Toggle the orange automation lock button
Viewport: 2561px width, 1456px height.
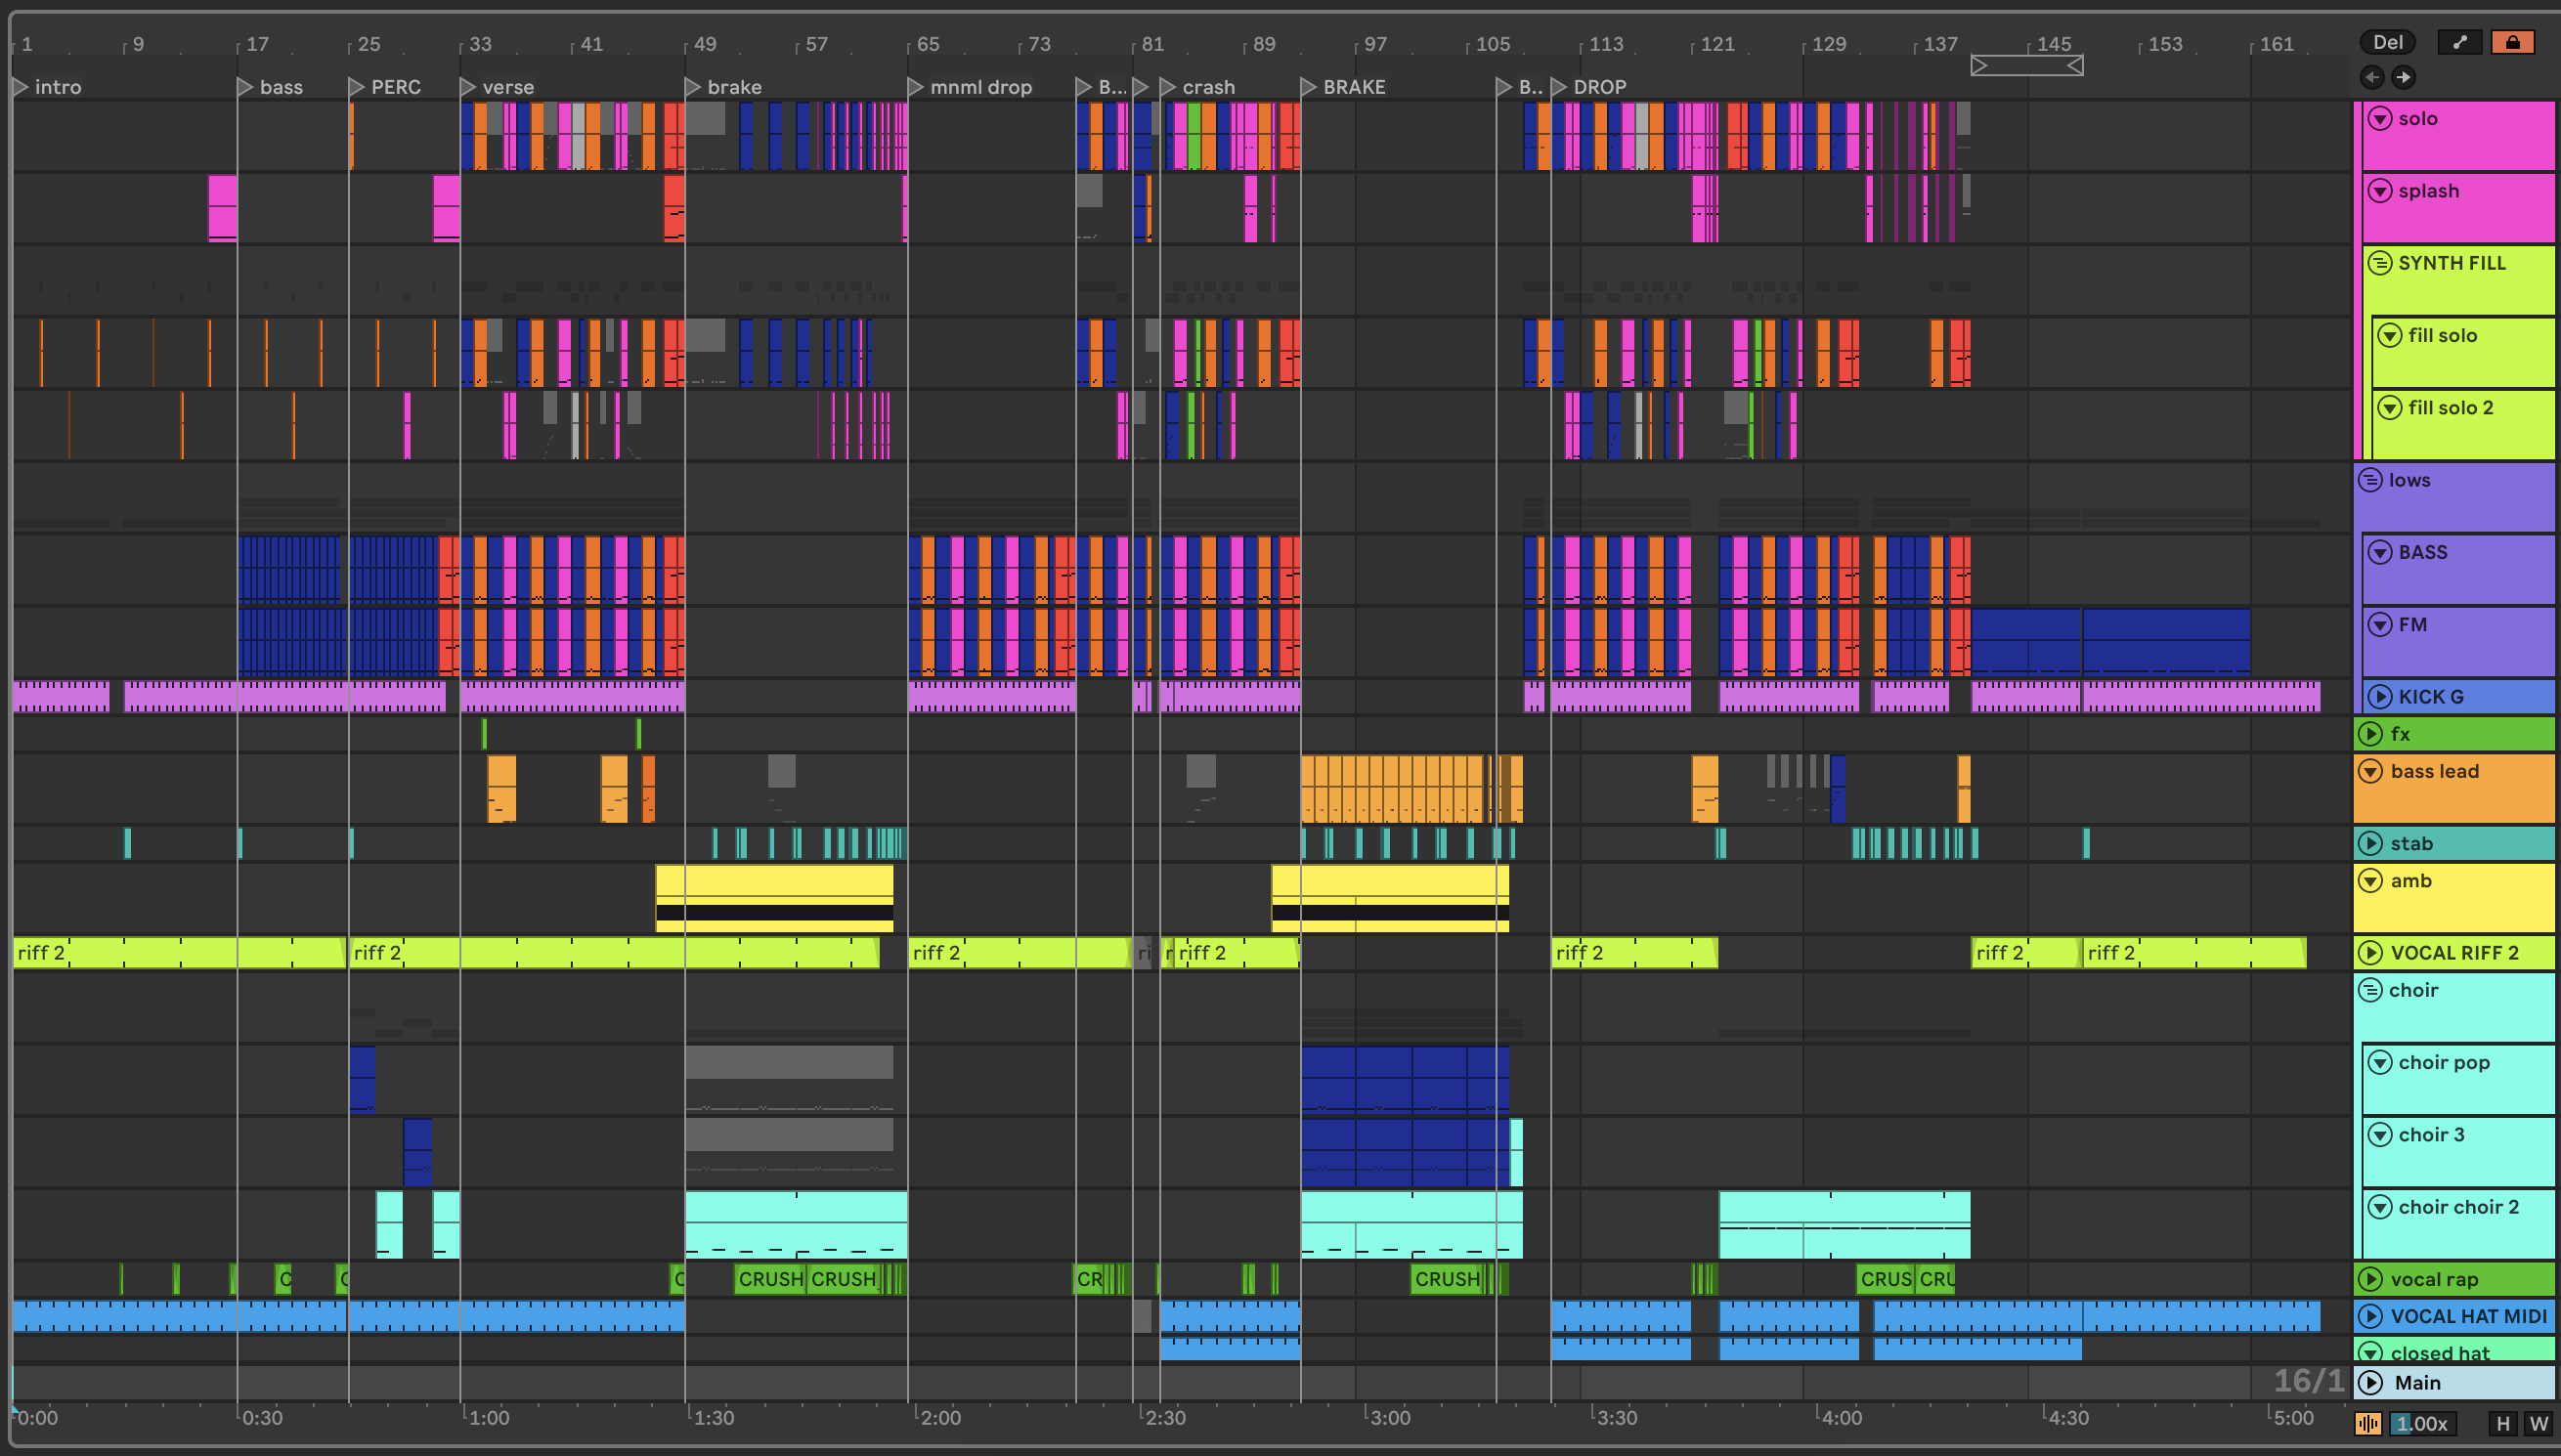2512,42
